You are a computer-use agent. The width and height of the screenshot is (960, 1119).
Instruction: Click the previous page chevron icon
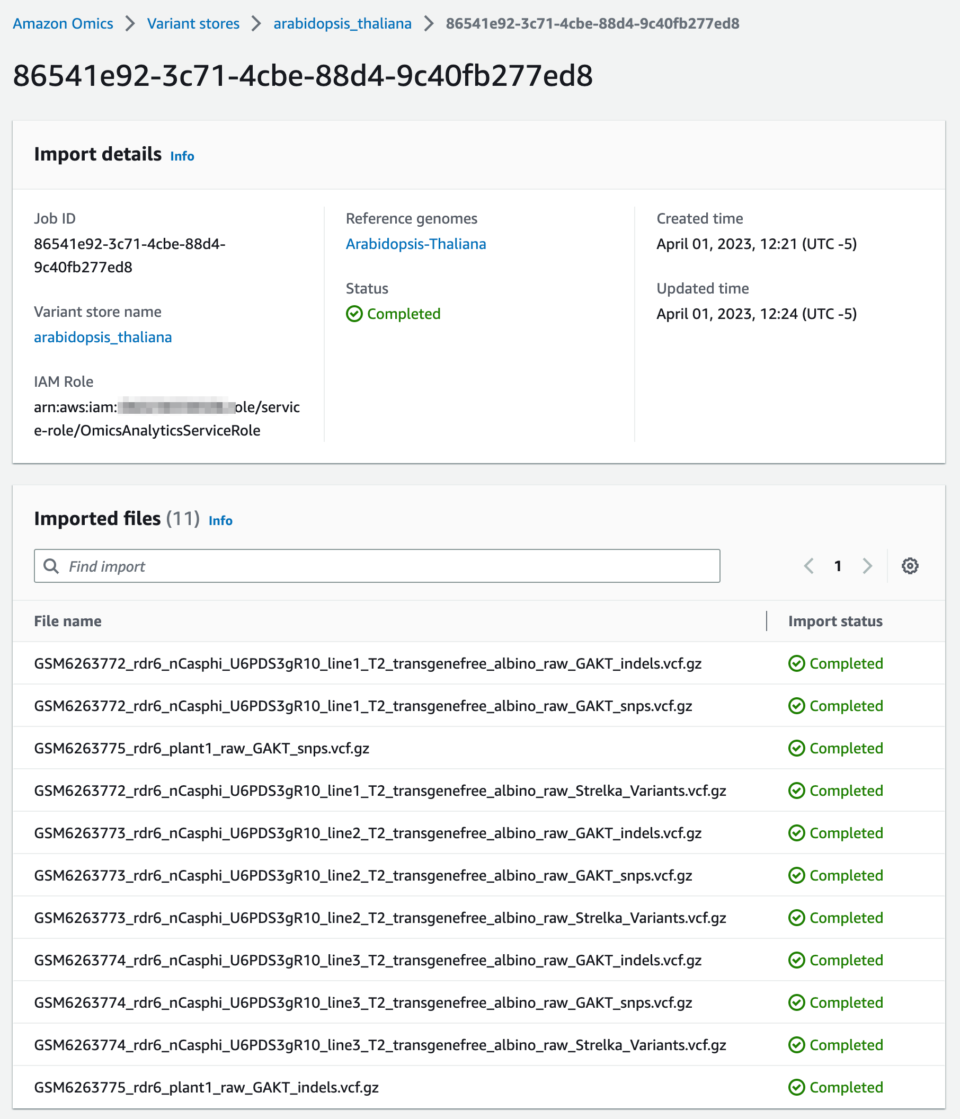pyautogui.click(x=808, y=565)
